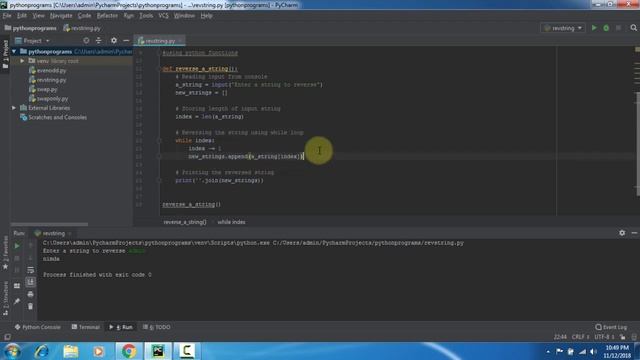Click the Project panel horizontal scrollbar
Screen dimensions: 640x360
49,224
